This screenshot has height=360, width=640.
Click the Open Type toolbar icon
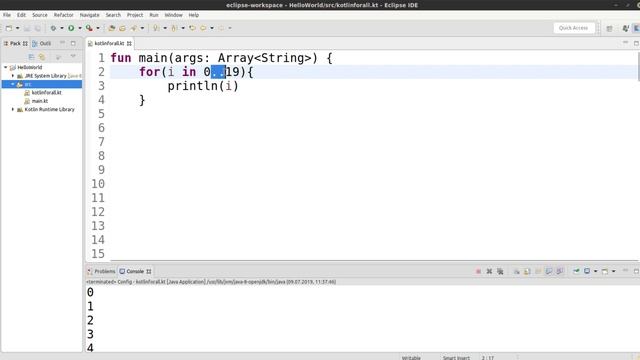pyautogui.click(x=111, y=28)
